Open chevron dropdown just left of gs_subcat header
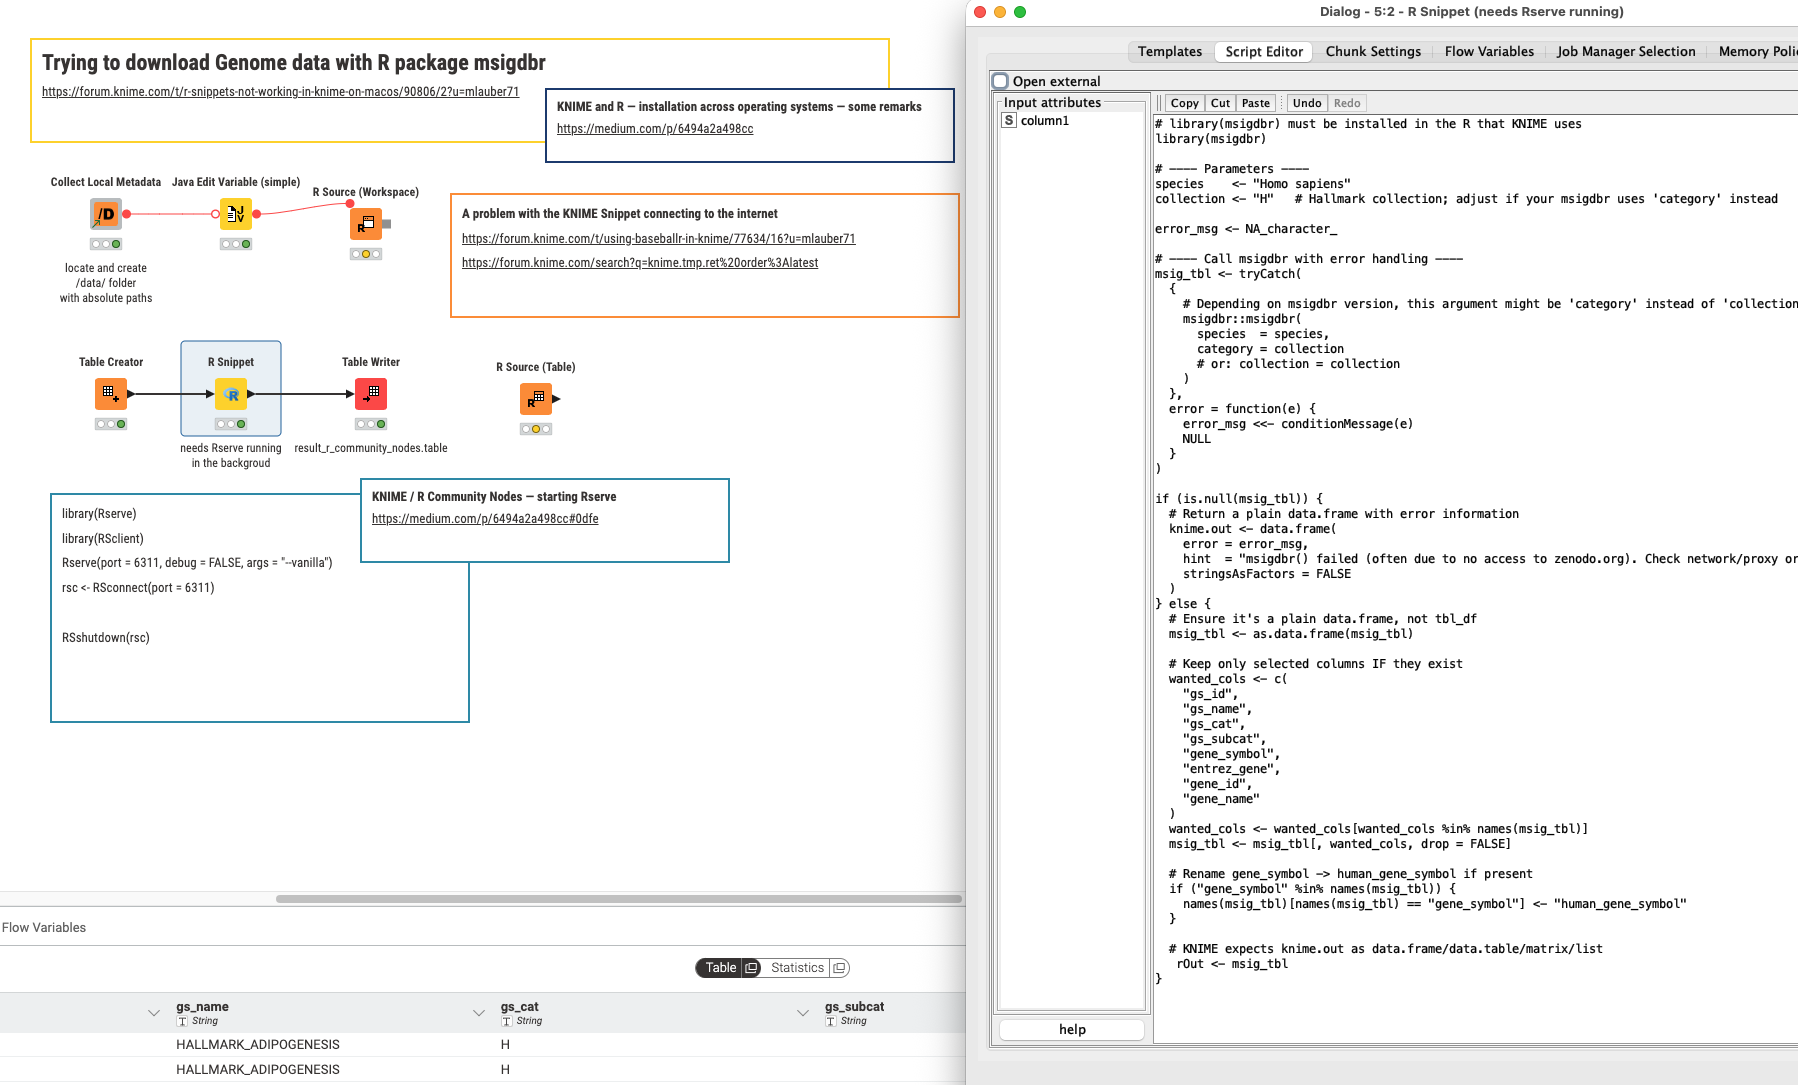 click(803, 1013)
